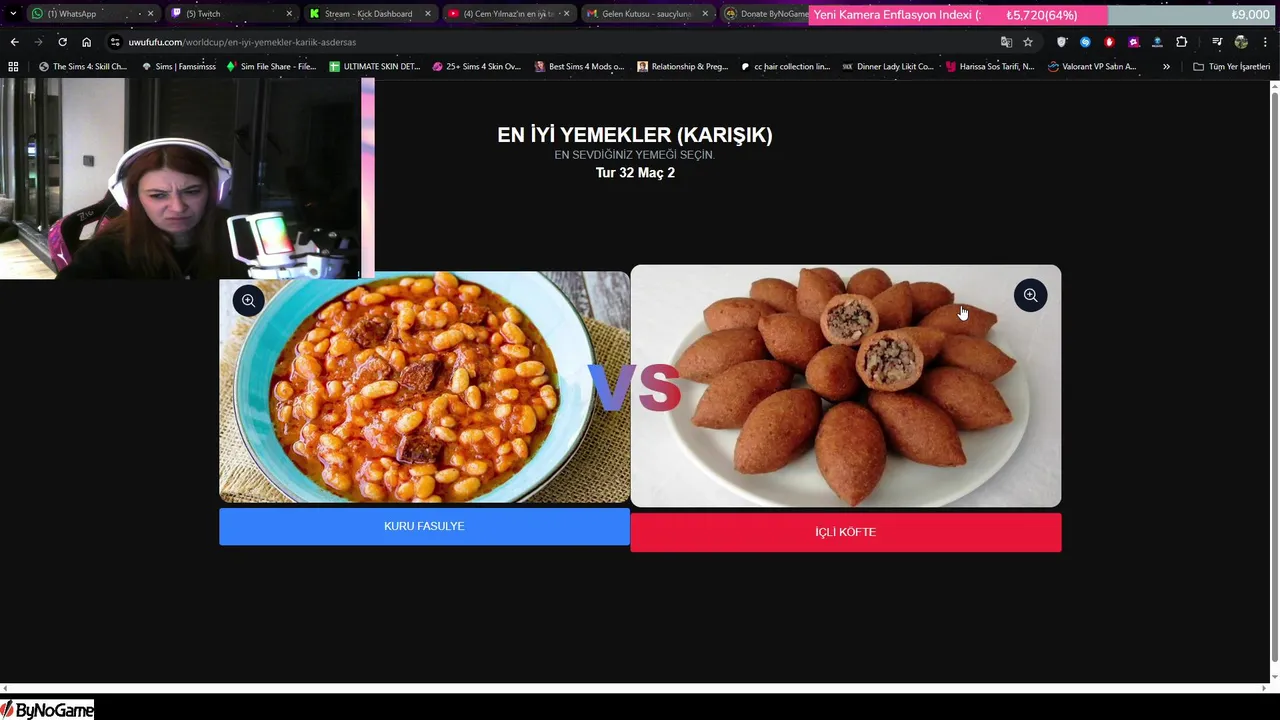Switch to the Cem Yılmaz YouTube tab
Image resolution: width=1280 pixels, height=720 pixels.
click(x=508, y=14)
